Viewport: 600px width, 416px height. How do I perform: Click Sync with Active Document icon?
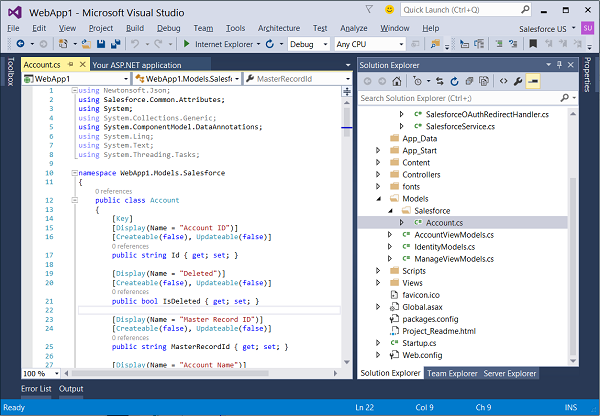tap(440, 81)
